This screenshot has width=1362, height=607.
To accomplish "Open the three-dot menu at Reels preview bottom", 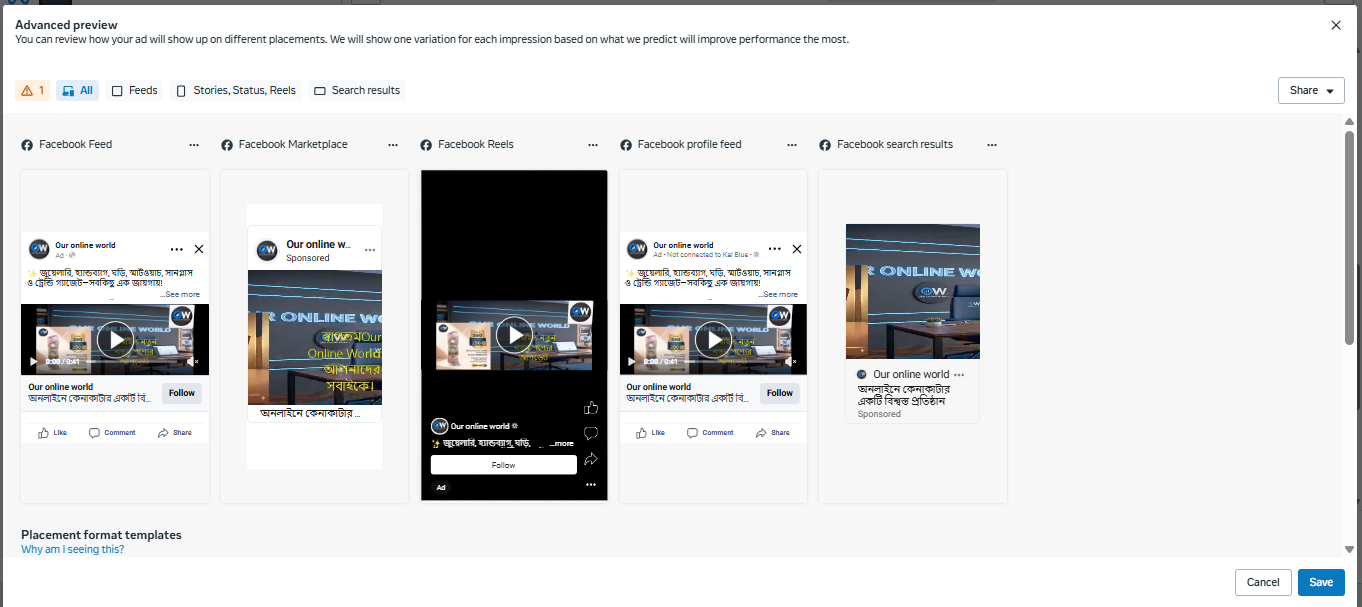I will pos(591,485).
